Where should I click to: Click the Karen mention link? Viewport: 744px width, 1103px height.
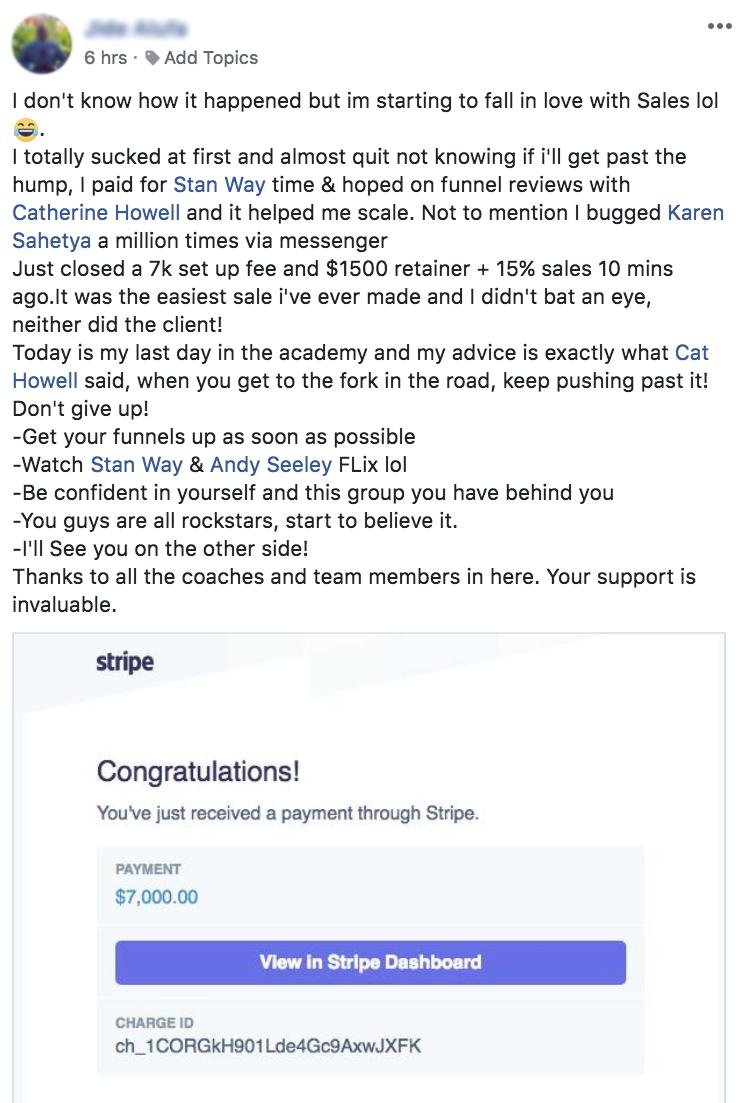click(696, 212)
